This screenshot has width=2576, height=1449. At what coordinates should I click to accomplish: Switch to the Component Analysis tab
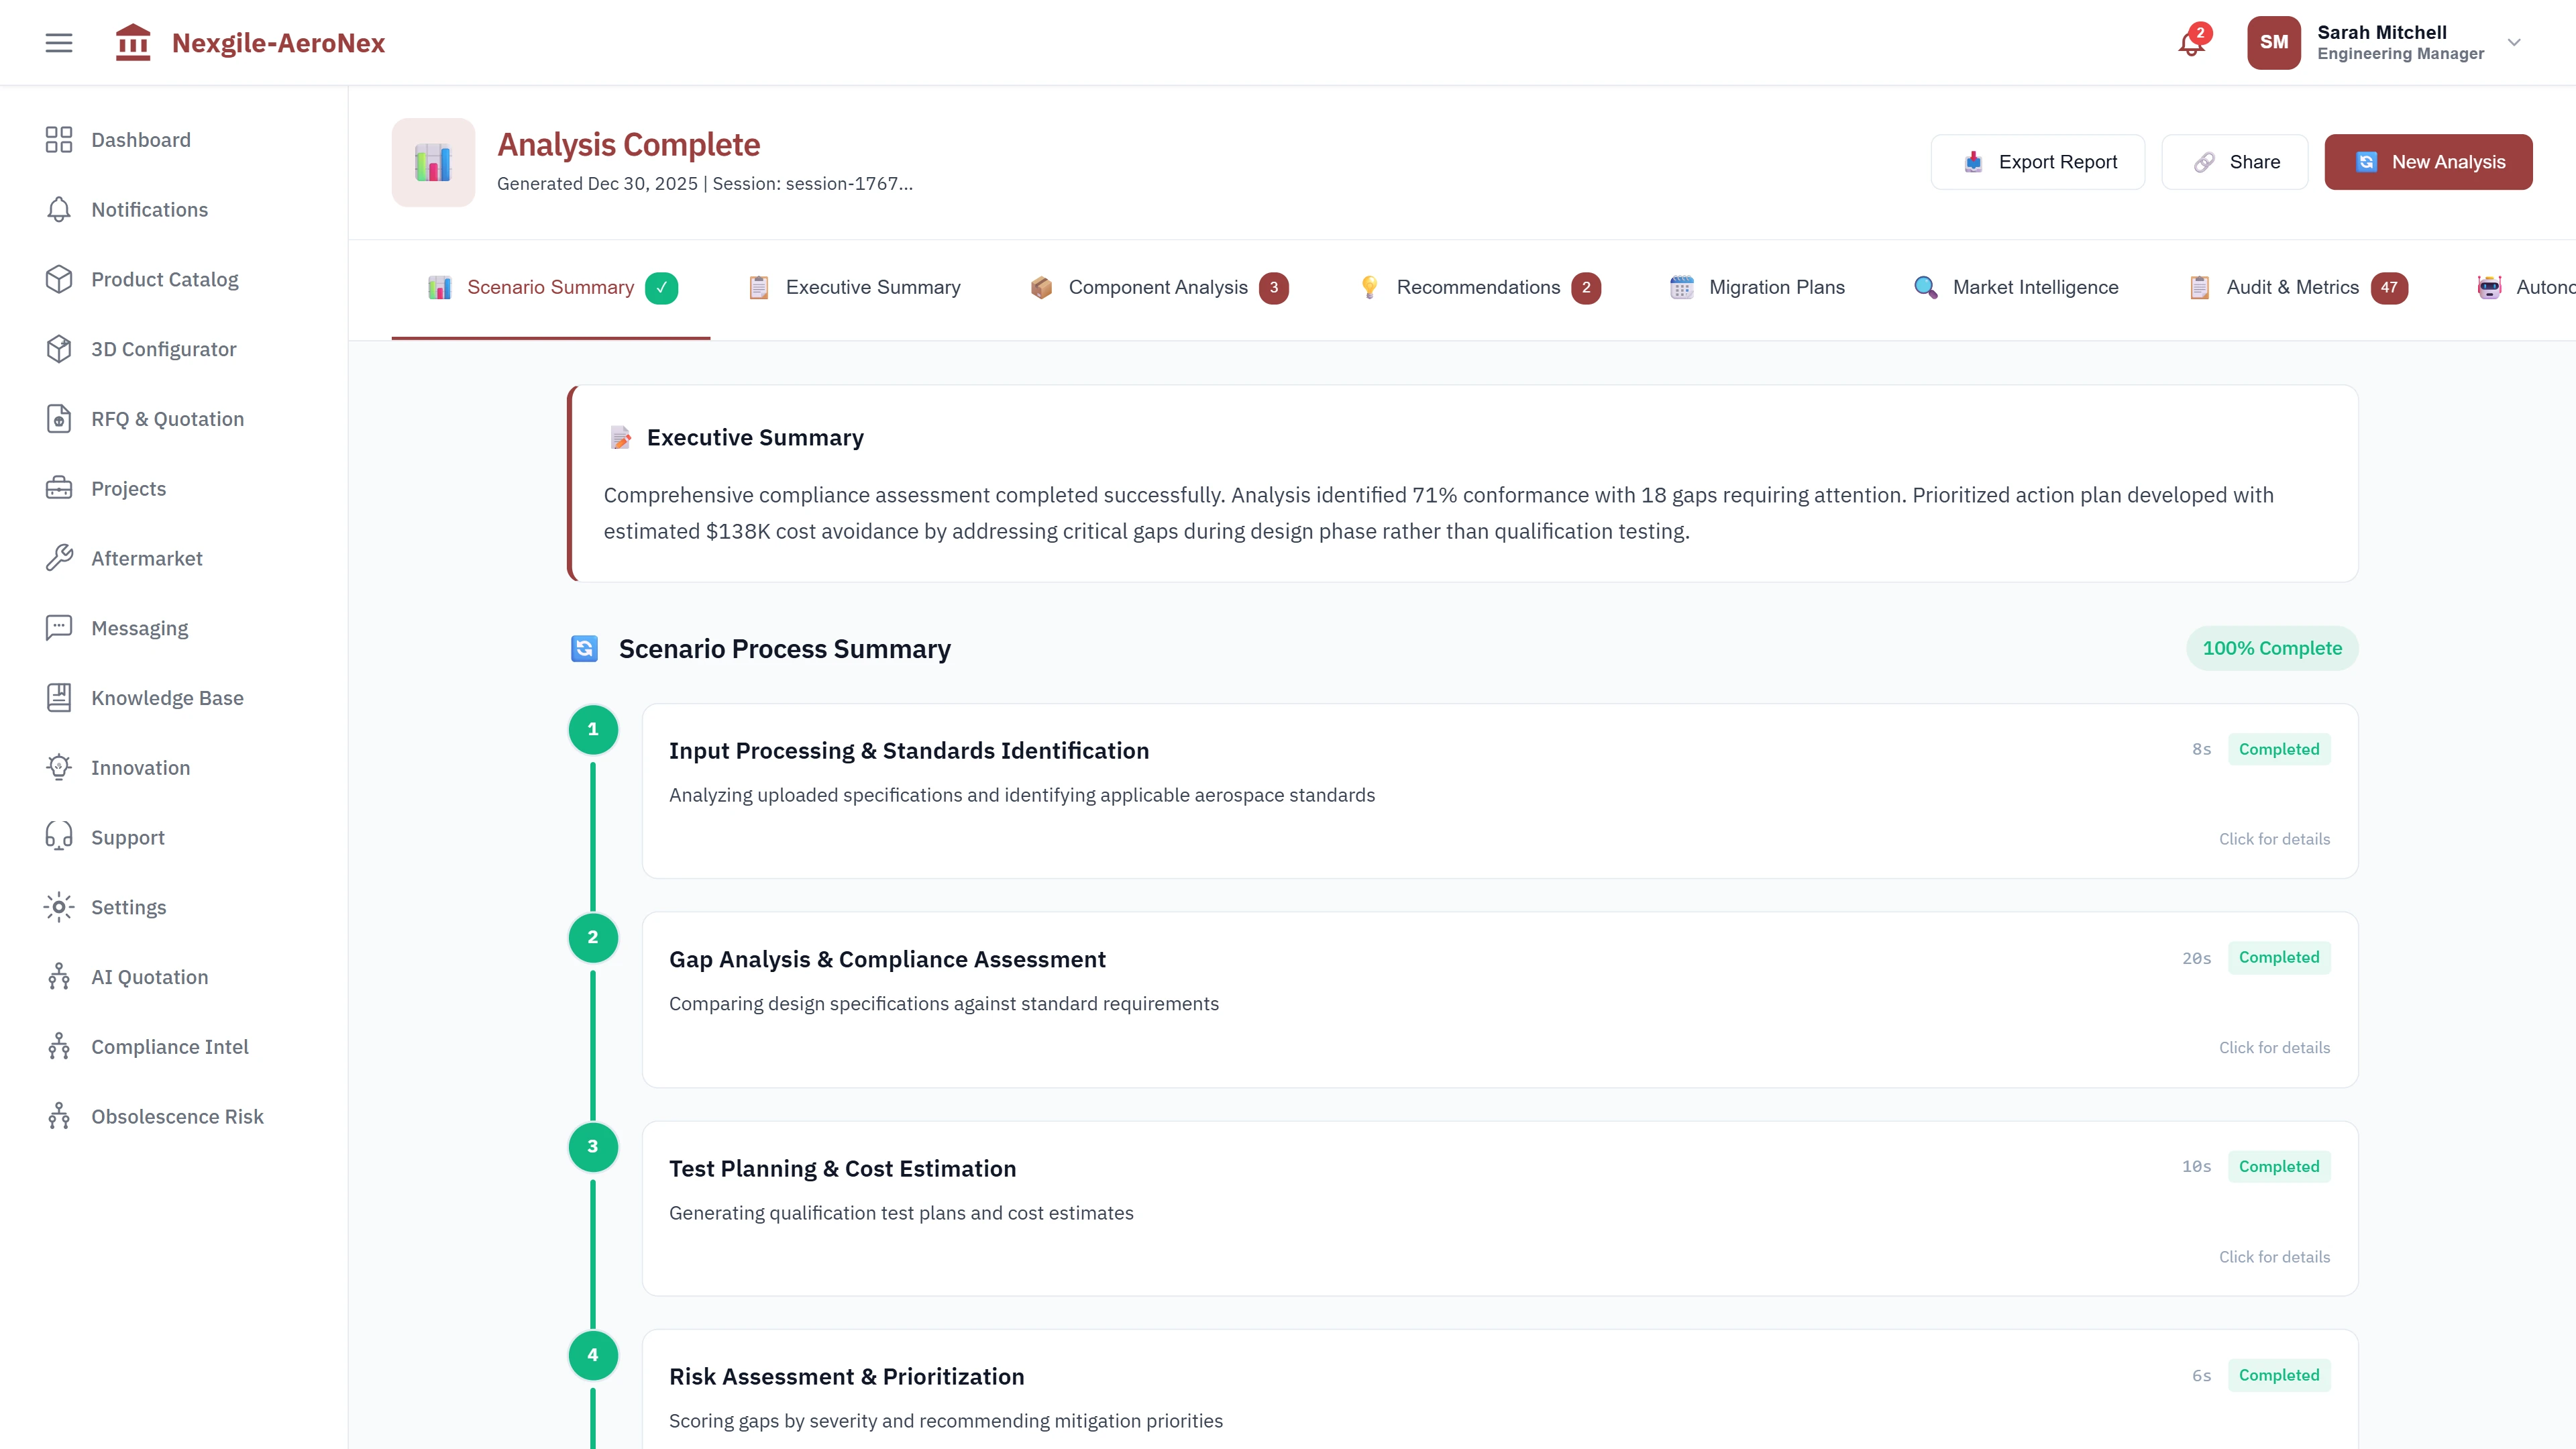pyautogui.click(x=1157, y=287)
